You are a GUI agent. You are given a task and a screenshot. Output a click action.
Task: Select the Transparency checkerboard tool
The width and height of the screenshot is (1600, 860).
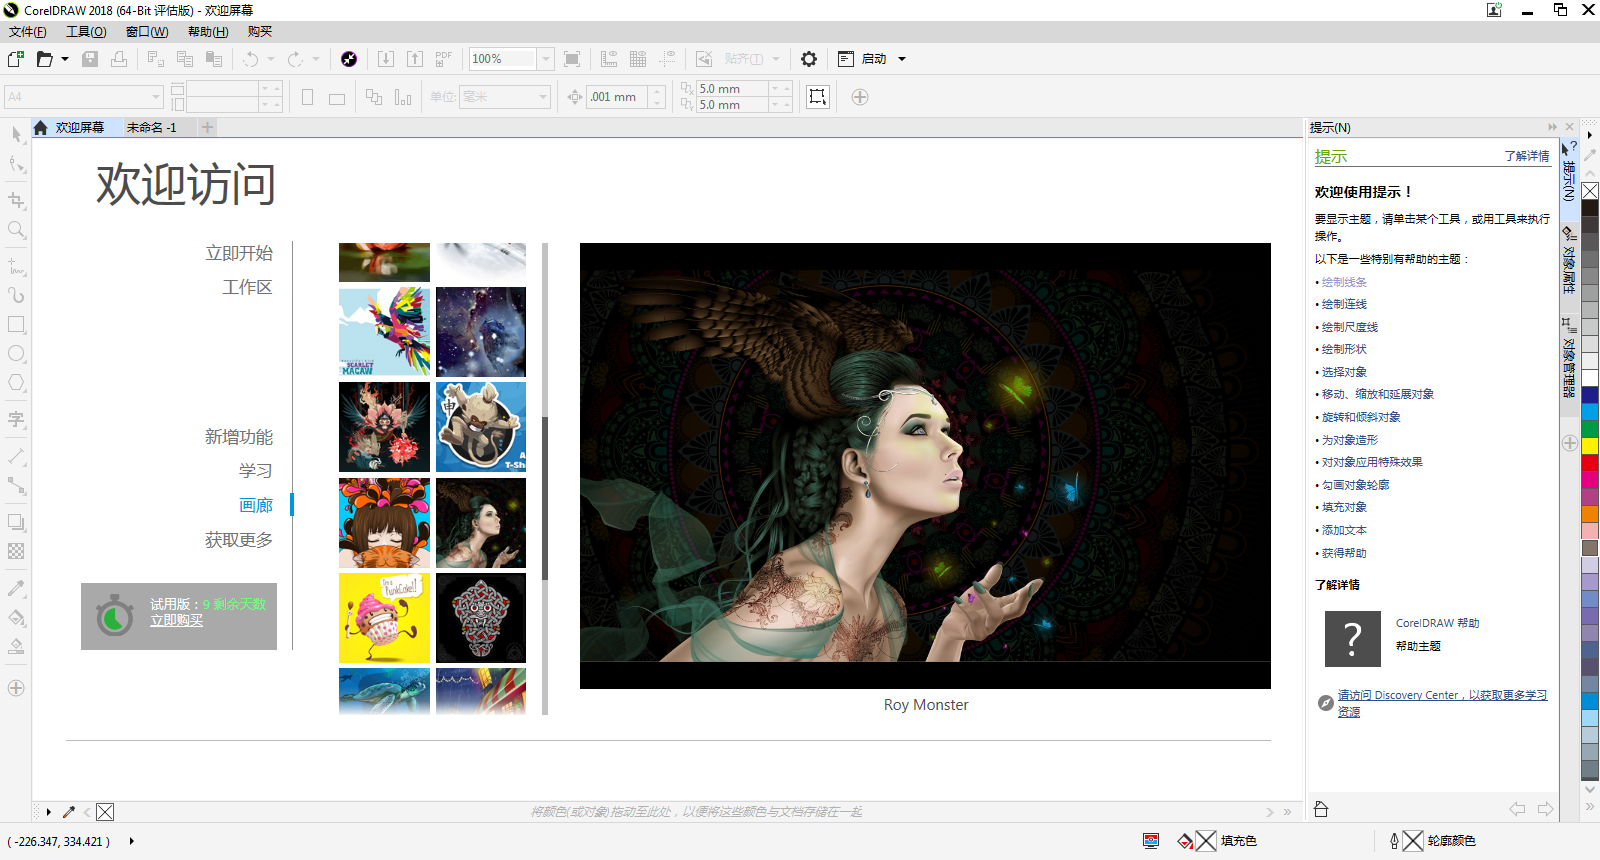click(16, 551)
